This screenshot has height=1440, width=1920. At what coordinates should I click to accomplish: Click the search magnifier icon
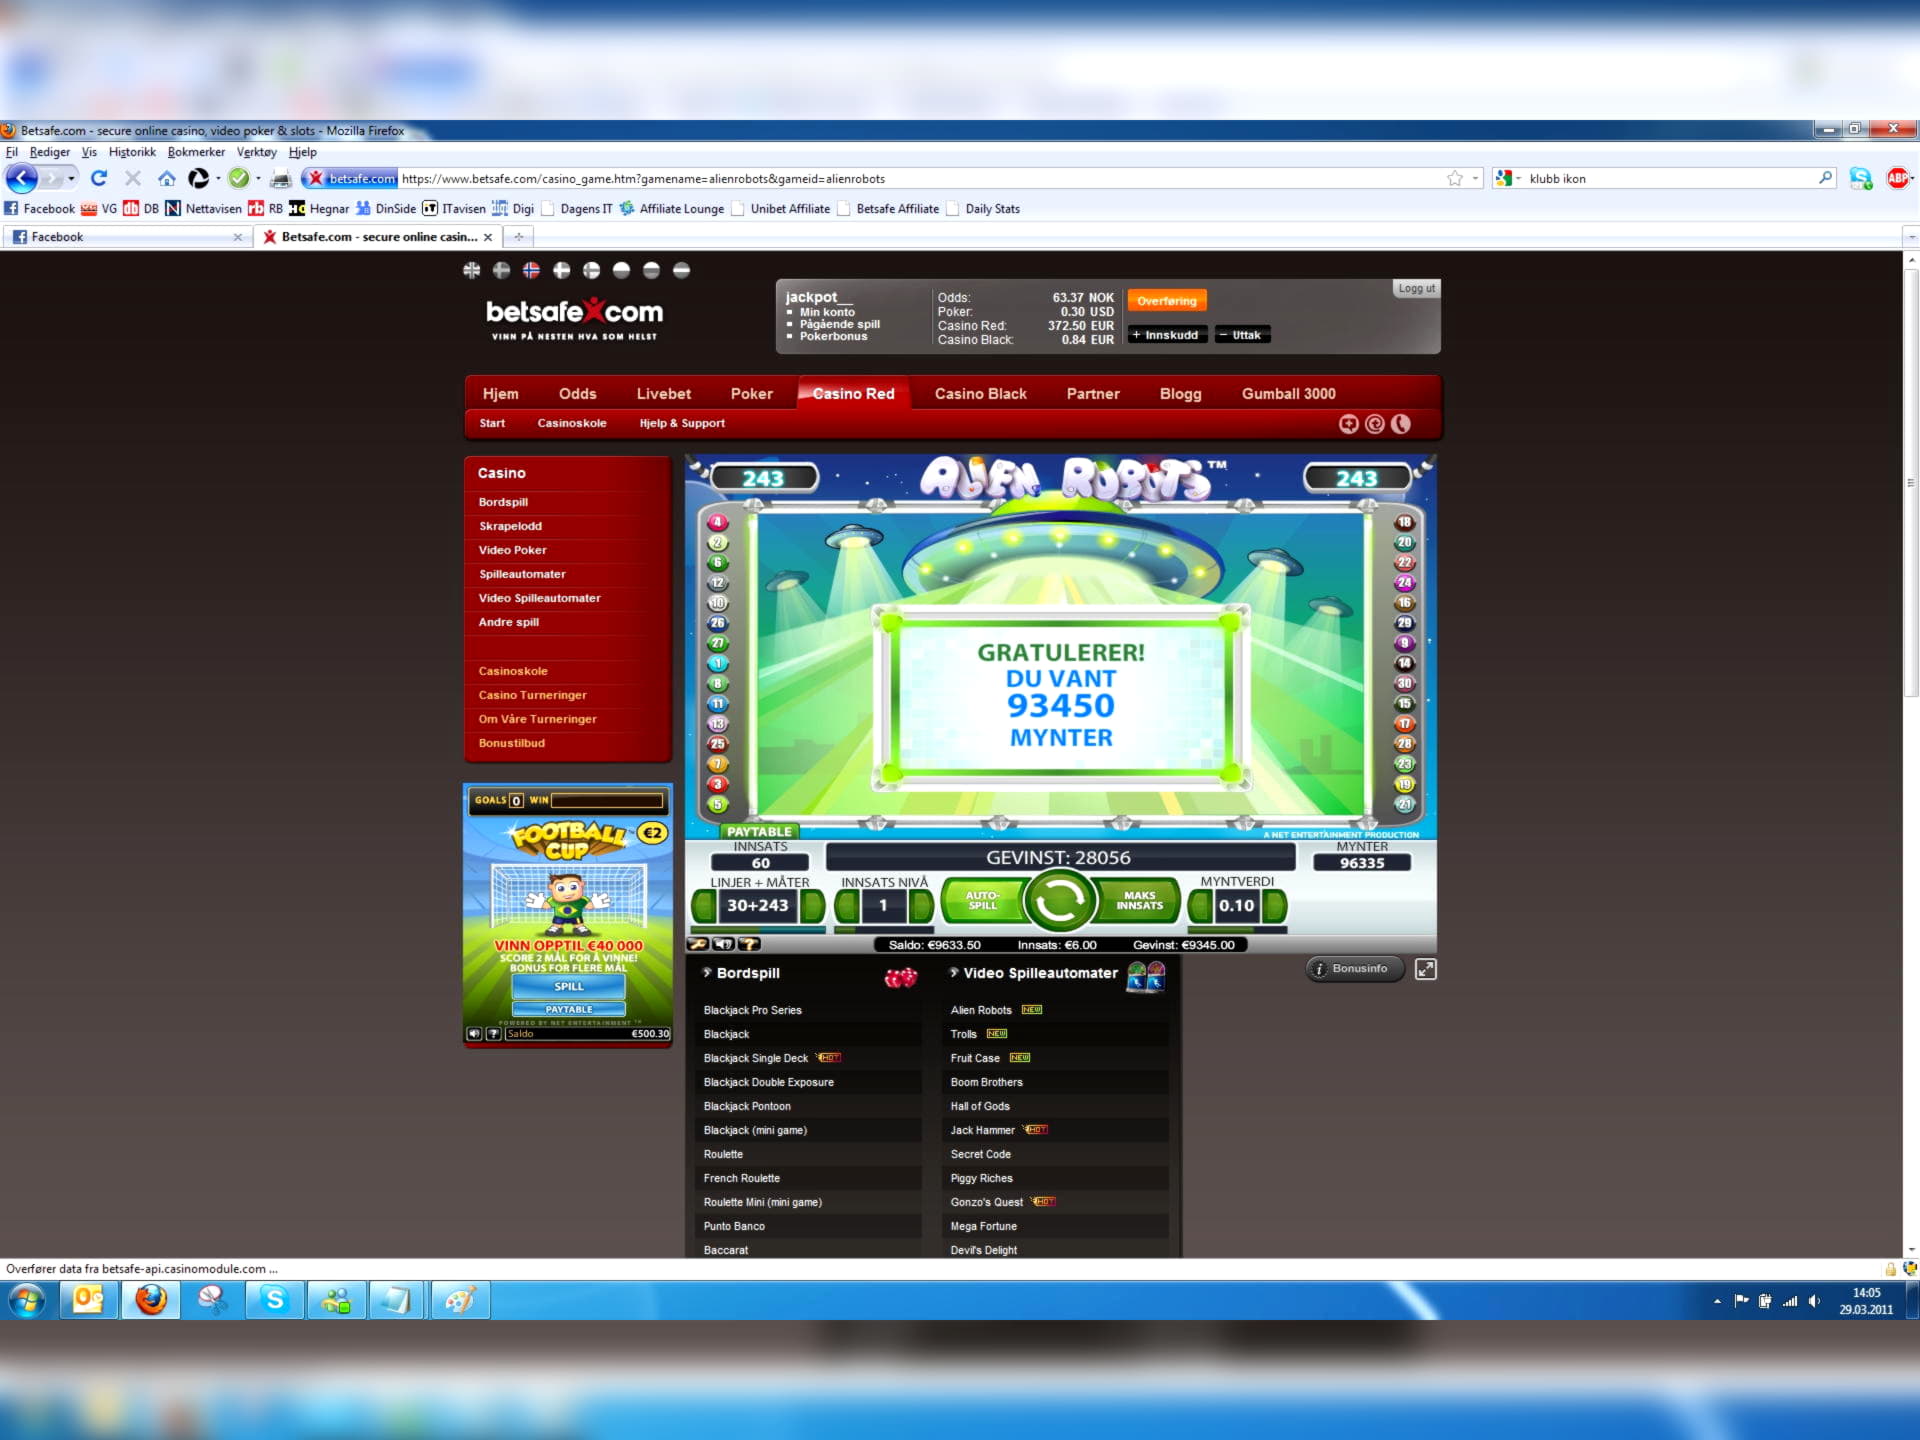coord(1825,178)
